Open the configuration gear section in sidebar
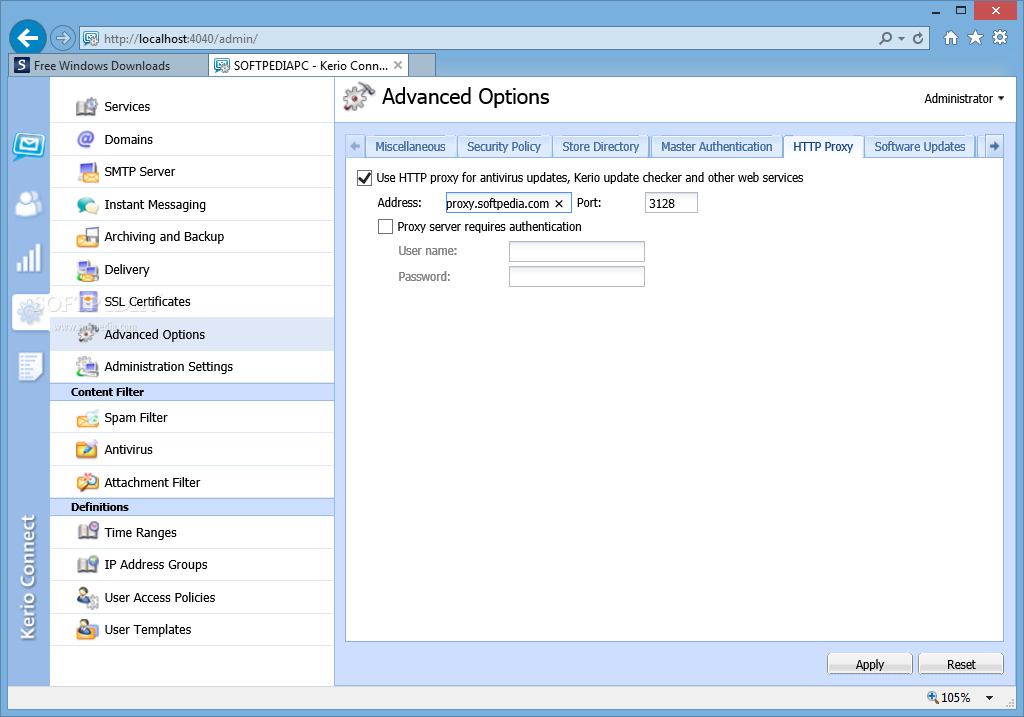This screenshot has width=1024, height=717. tap(29, 312)
